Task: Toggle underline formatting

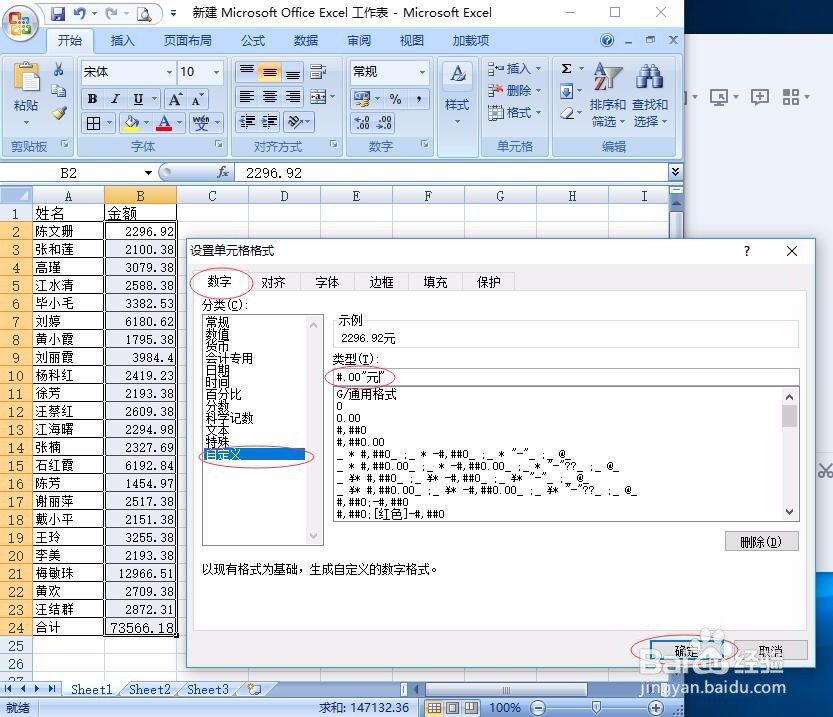Action: [138, 99]
